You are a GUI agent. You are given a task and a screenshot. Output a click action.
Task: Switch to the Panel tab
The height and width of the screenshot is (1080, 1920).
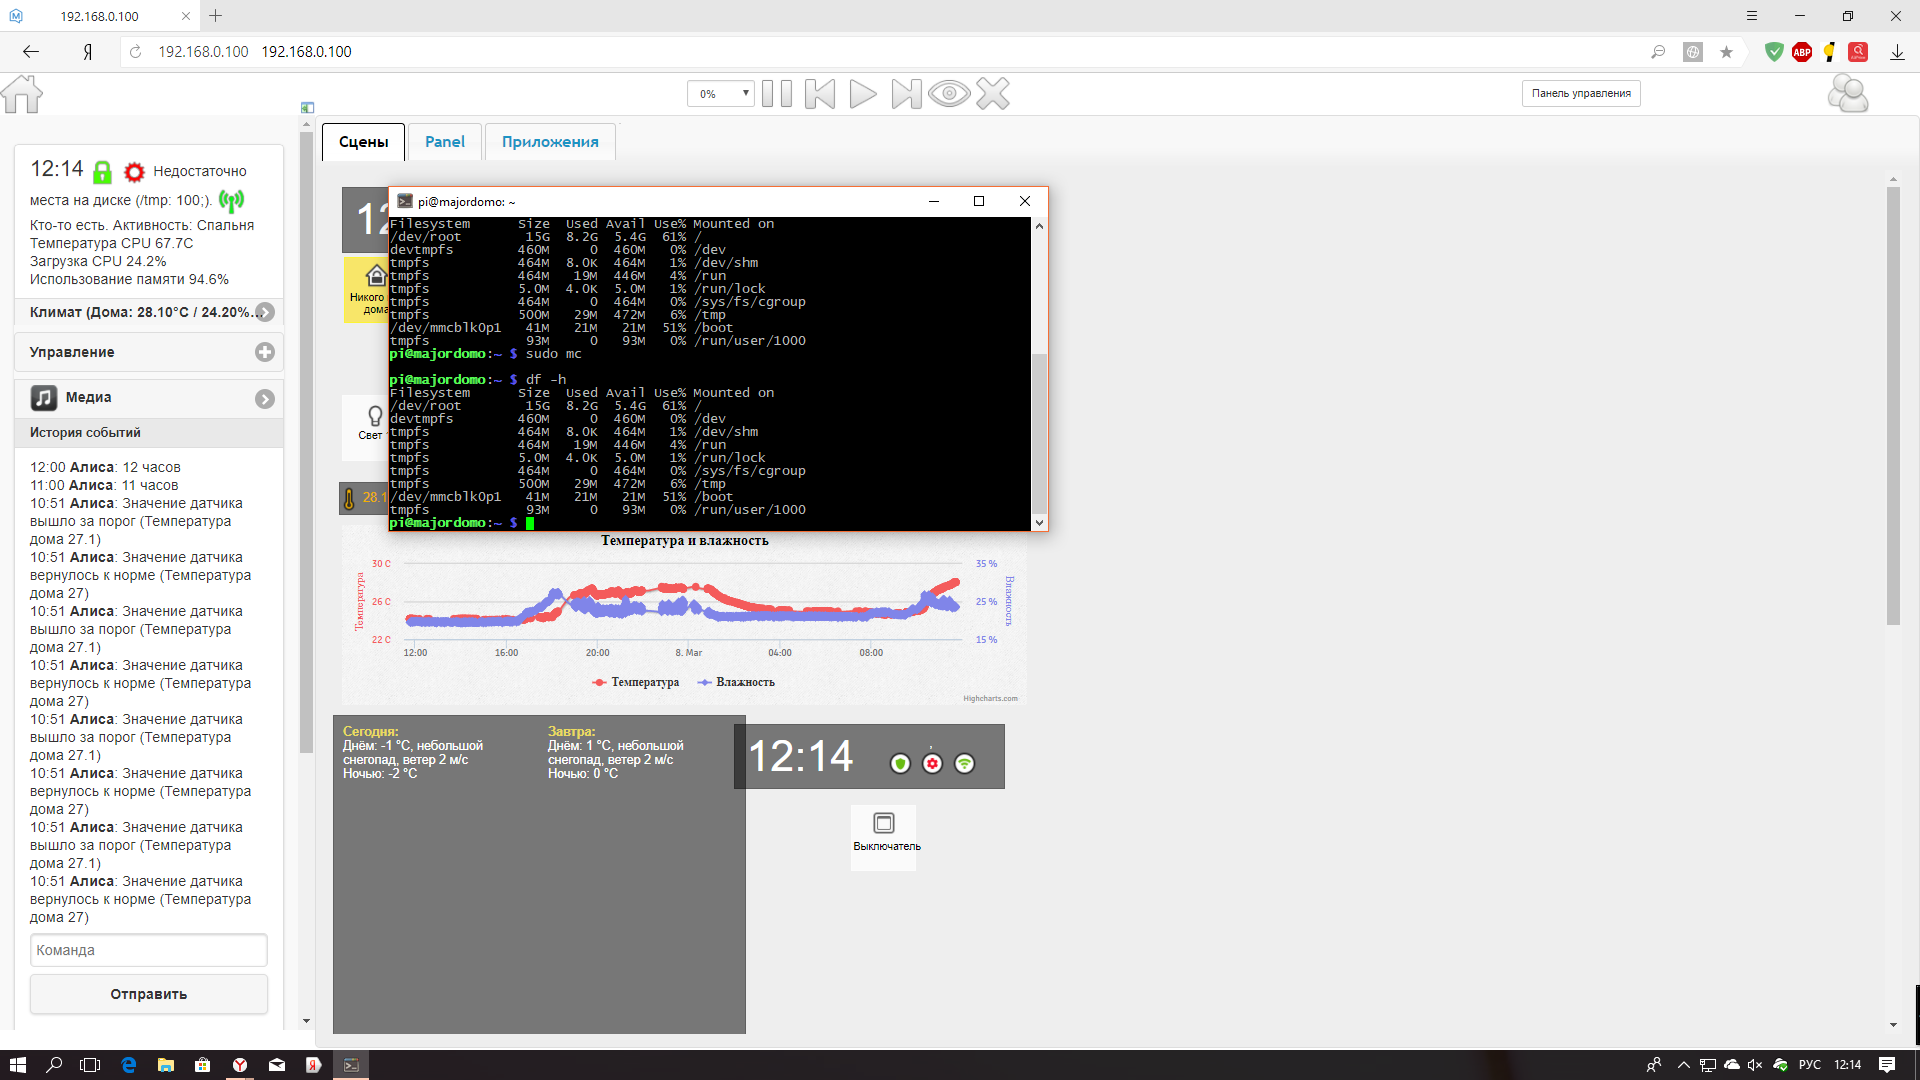coord(444,142)
